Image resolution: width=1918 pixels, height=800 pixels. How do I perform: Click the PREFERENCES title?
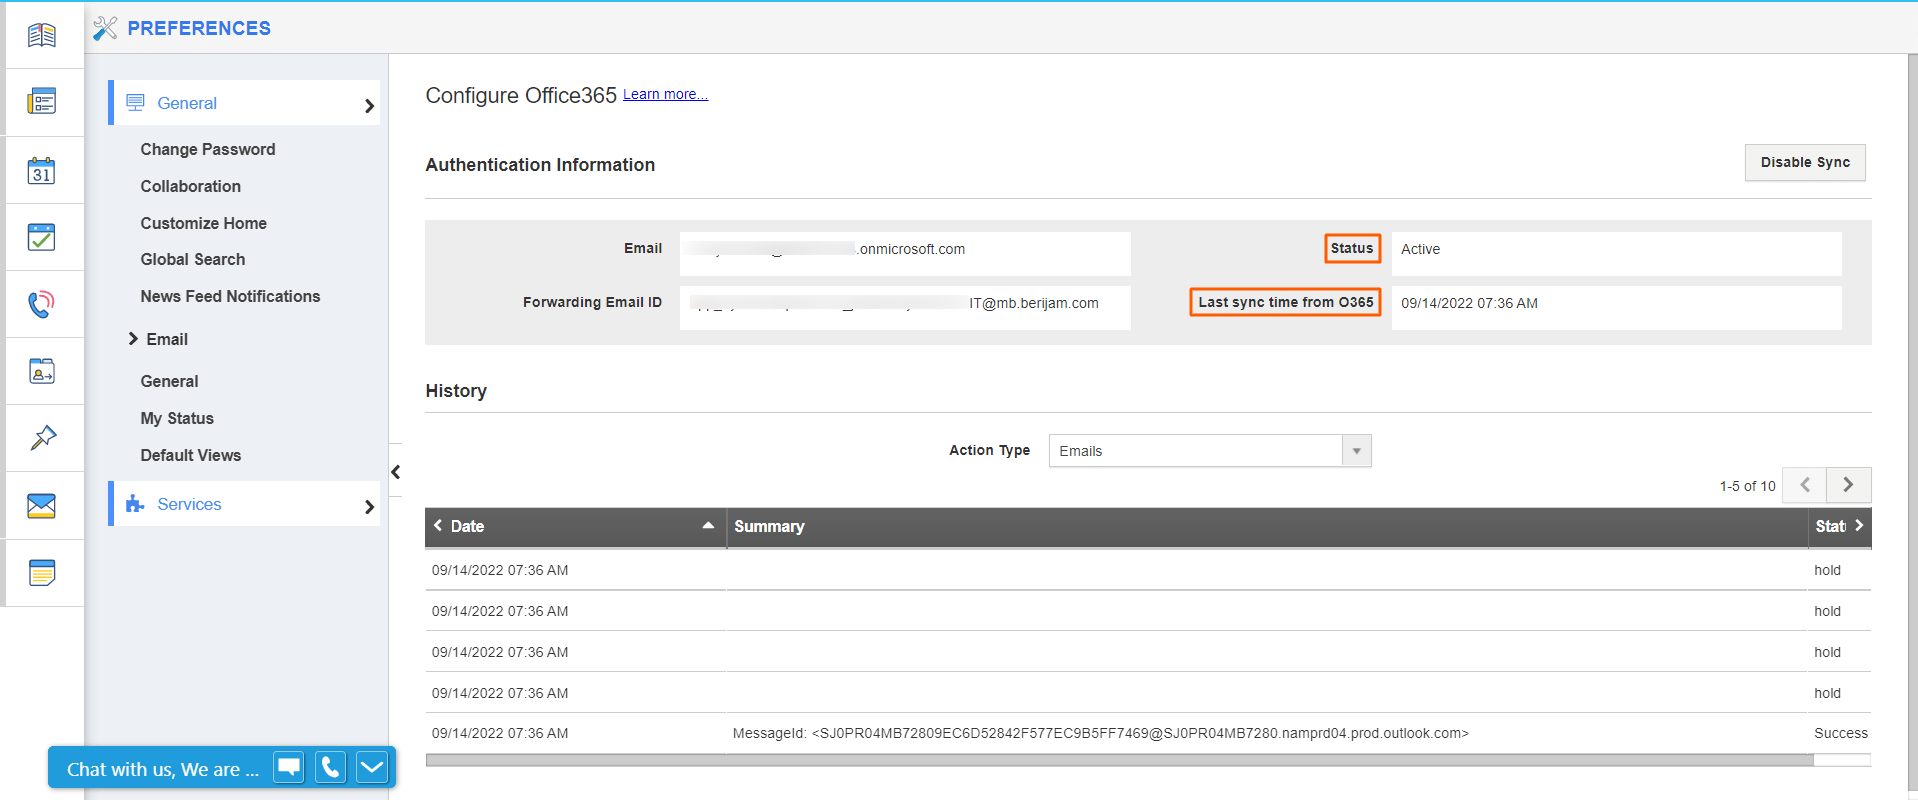[199, 28]
